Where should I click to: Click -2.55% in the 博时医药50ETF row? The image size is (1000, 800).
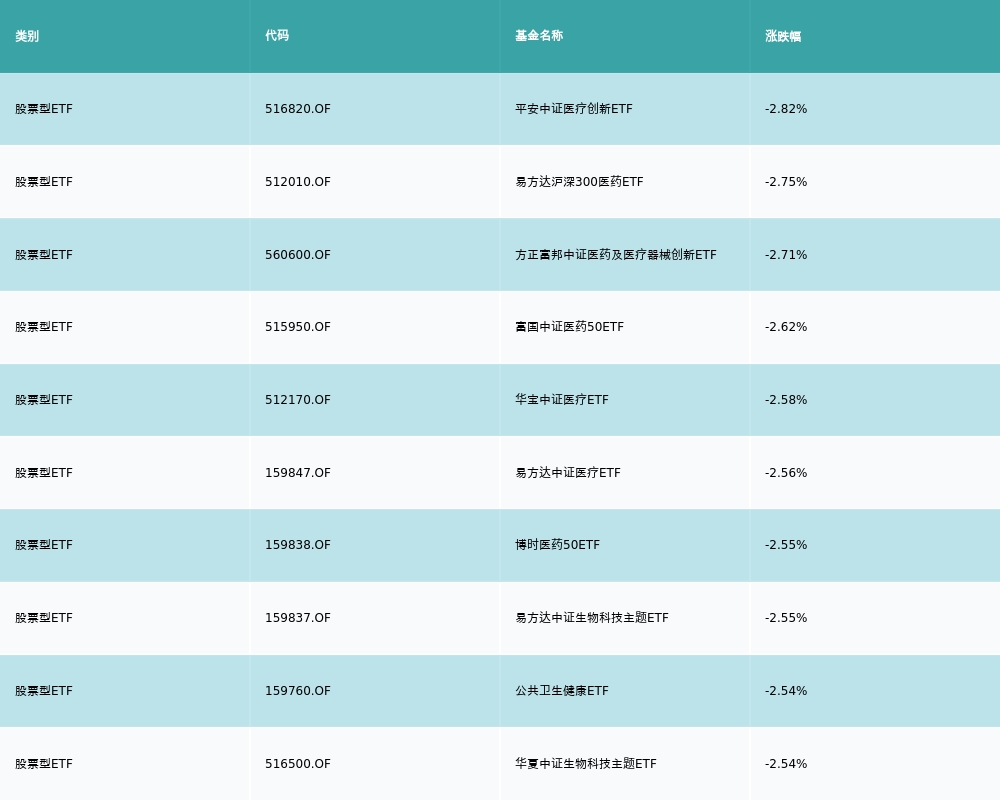[786, 545]
